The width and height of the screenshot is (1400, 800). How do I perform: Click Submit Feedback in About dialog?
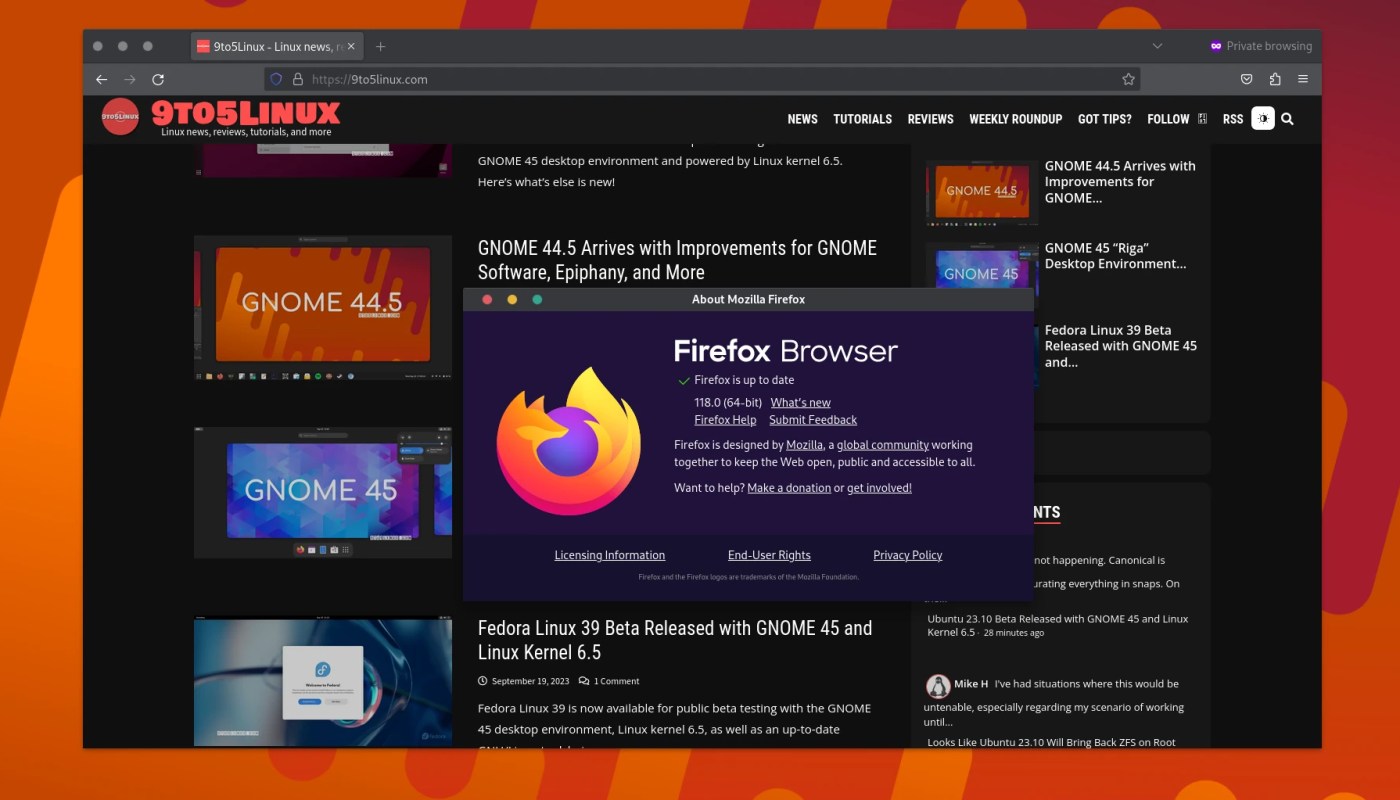[813, 420]
